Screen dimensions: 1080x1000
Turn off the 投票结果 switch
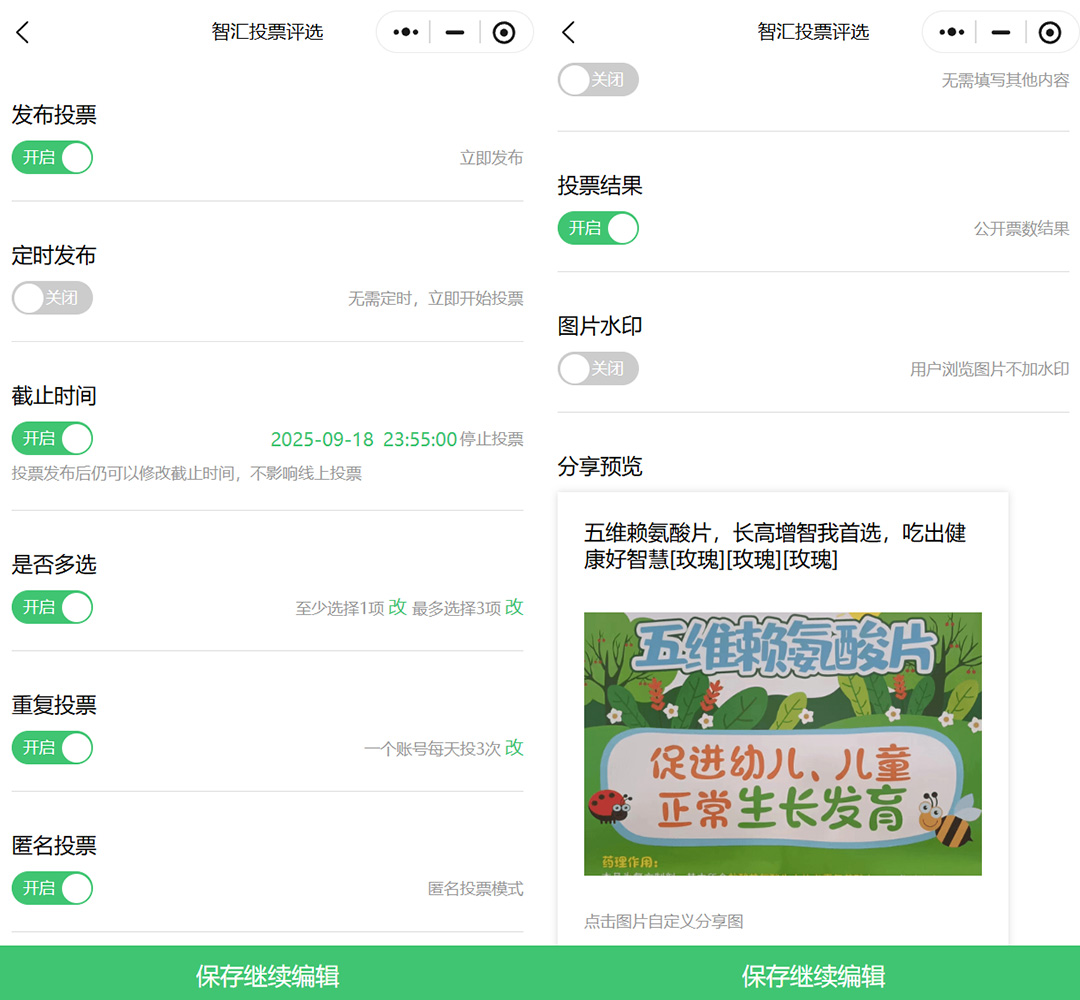click(x=598, y=228)
